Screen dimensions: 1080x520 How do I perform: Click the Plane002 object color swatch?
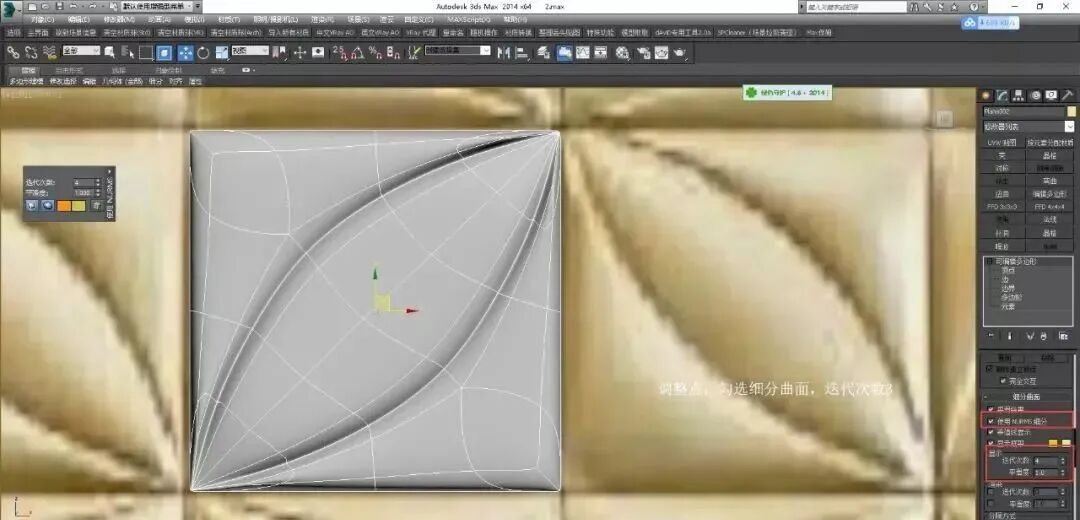tap(1071, 111)
